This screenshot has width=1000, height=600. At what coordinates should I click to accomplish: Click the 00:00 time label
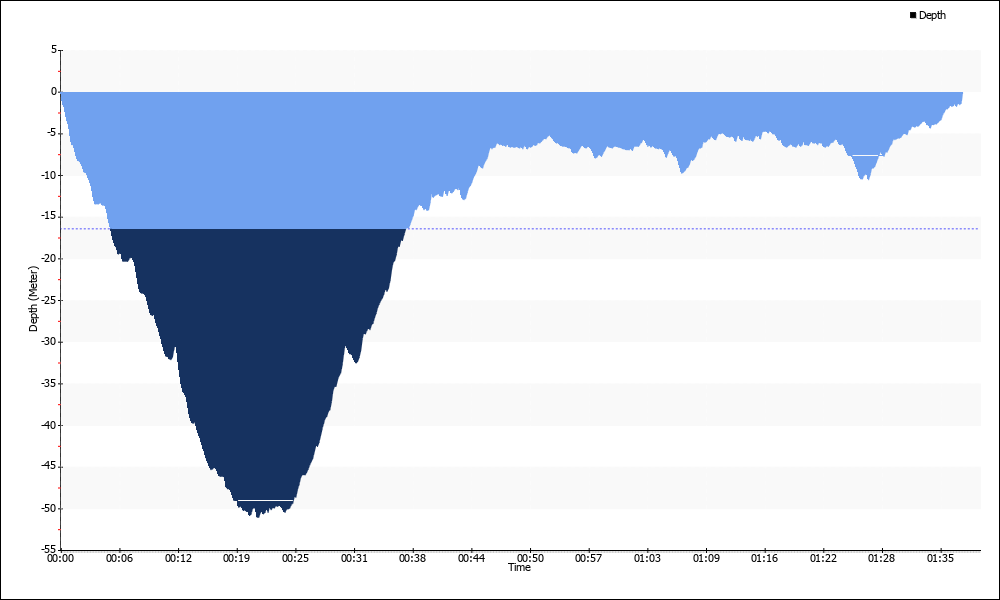click(x=61, y=559)
